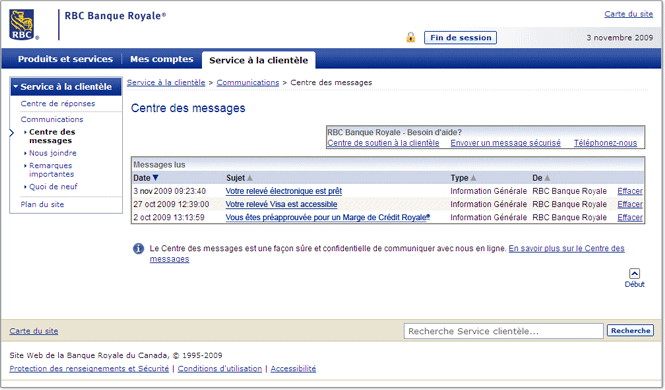The image size is (665, 390).
Task: Open Remarques importantes in the sidebar
Action: point(51,170)
